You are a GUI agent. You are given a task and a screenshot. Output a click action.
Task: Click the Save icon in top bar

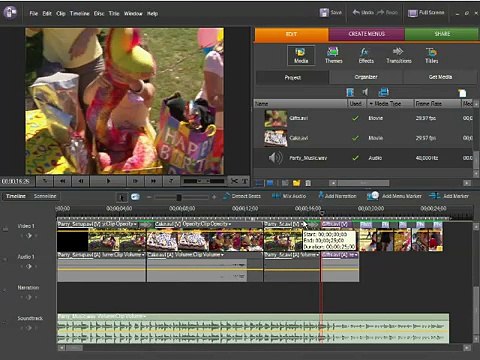click(324, 13)
